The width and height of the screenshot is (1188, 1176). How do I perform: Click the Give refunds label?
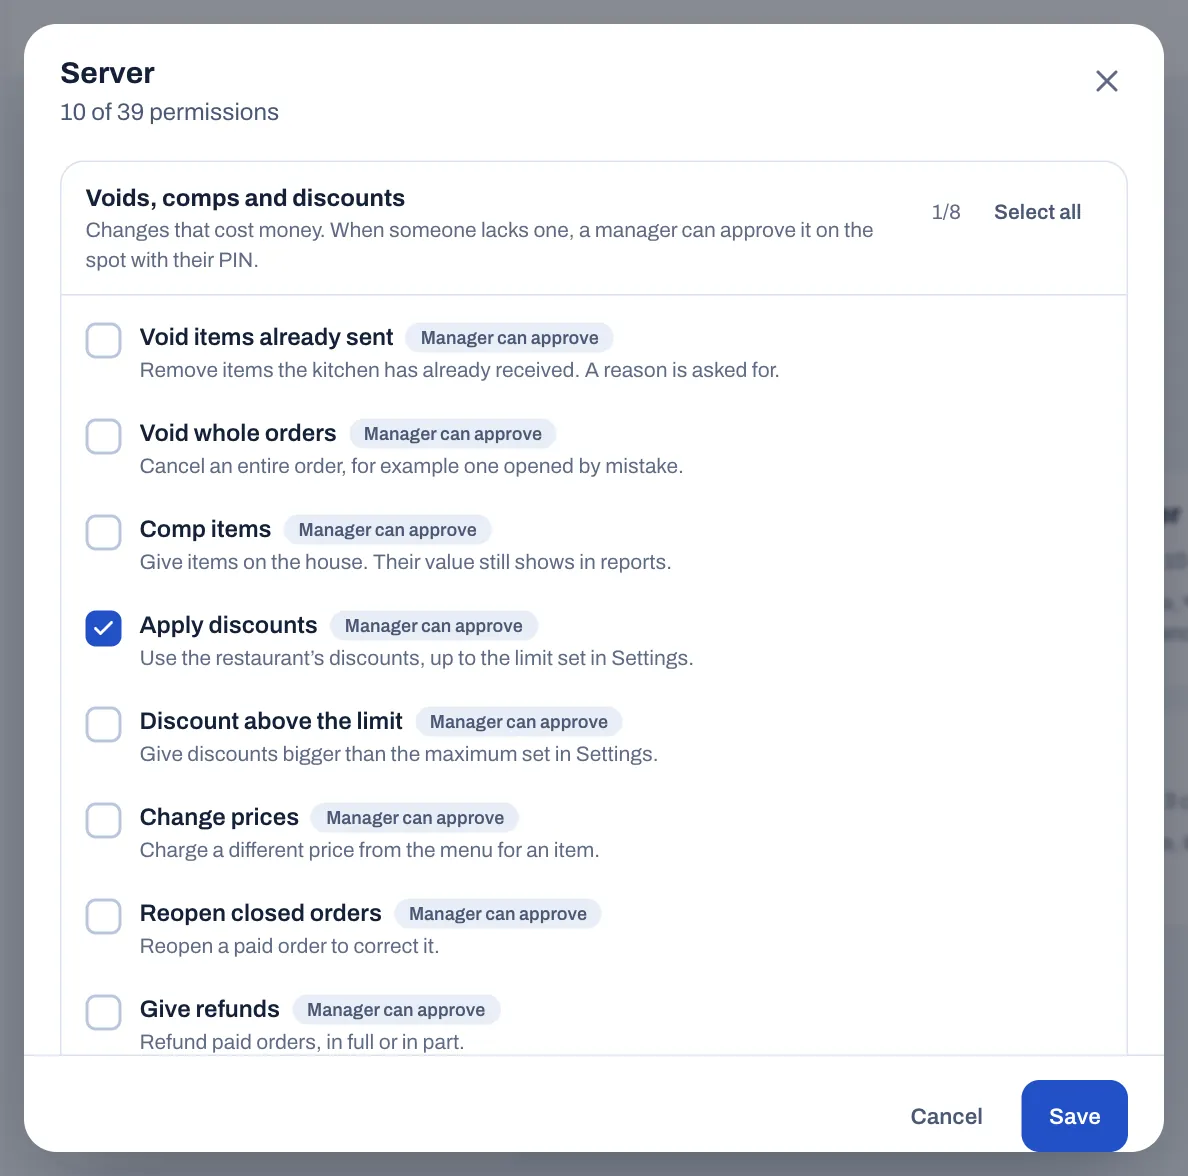[x=210, y=1009]
